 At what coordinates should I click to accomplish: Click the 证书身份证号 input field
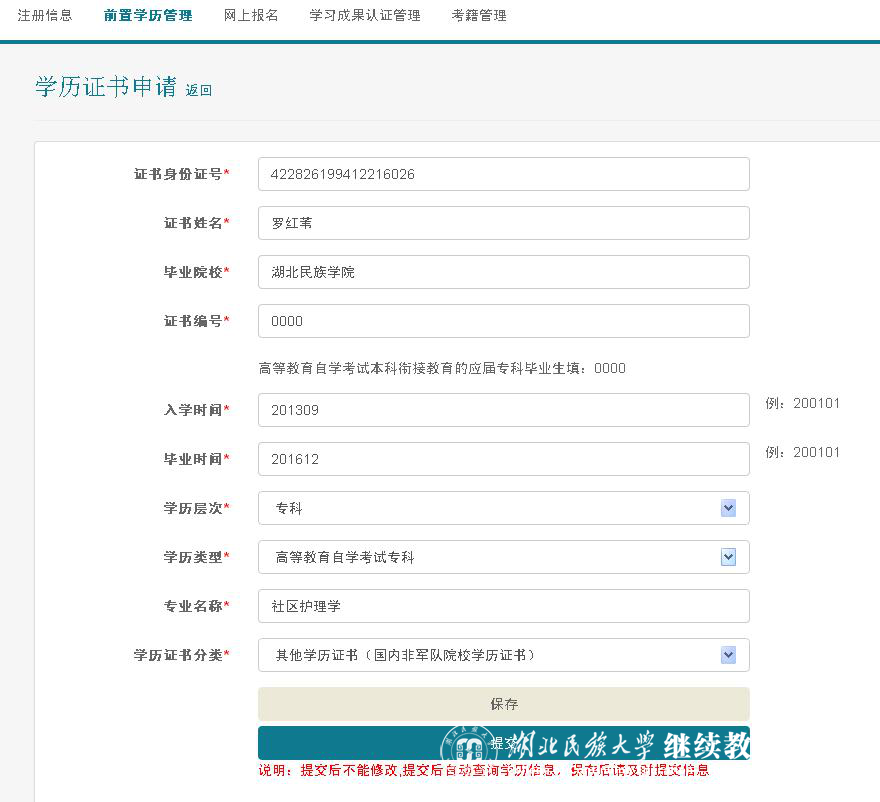click(503, 174)
